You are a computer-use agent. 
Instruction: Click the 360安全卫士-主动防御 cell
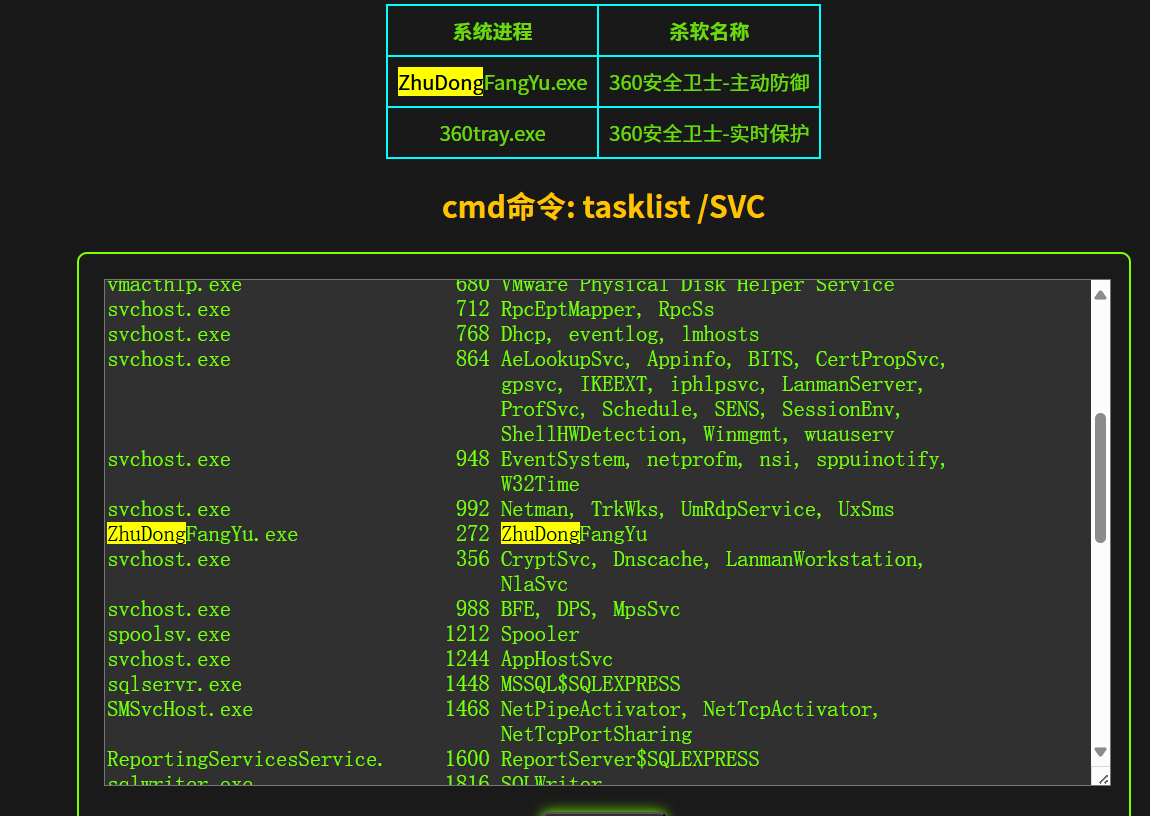(708, 82)
